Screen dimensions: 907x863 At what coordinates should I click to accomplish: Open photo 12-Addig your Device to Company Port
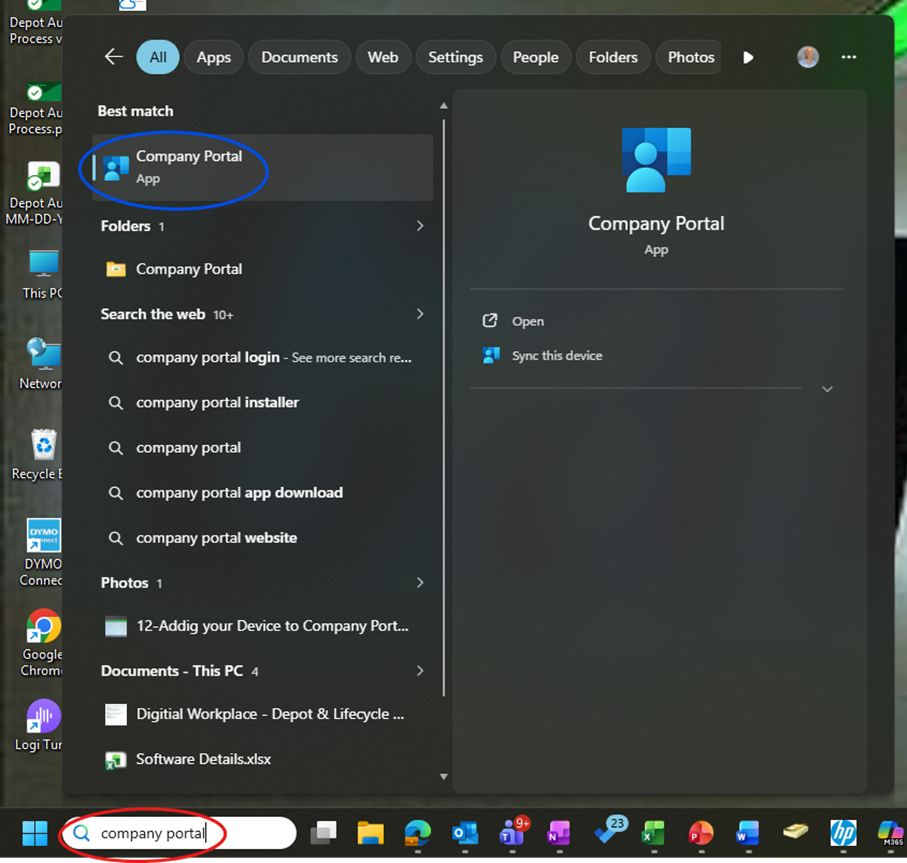point(263,626)
